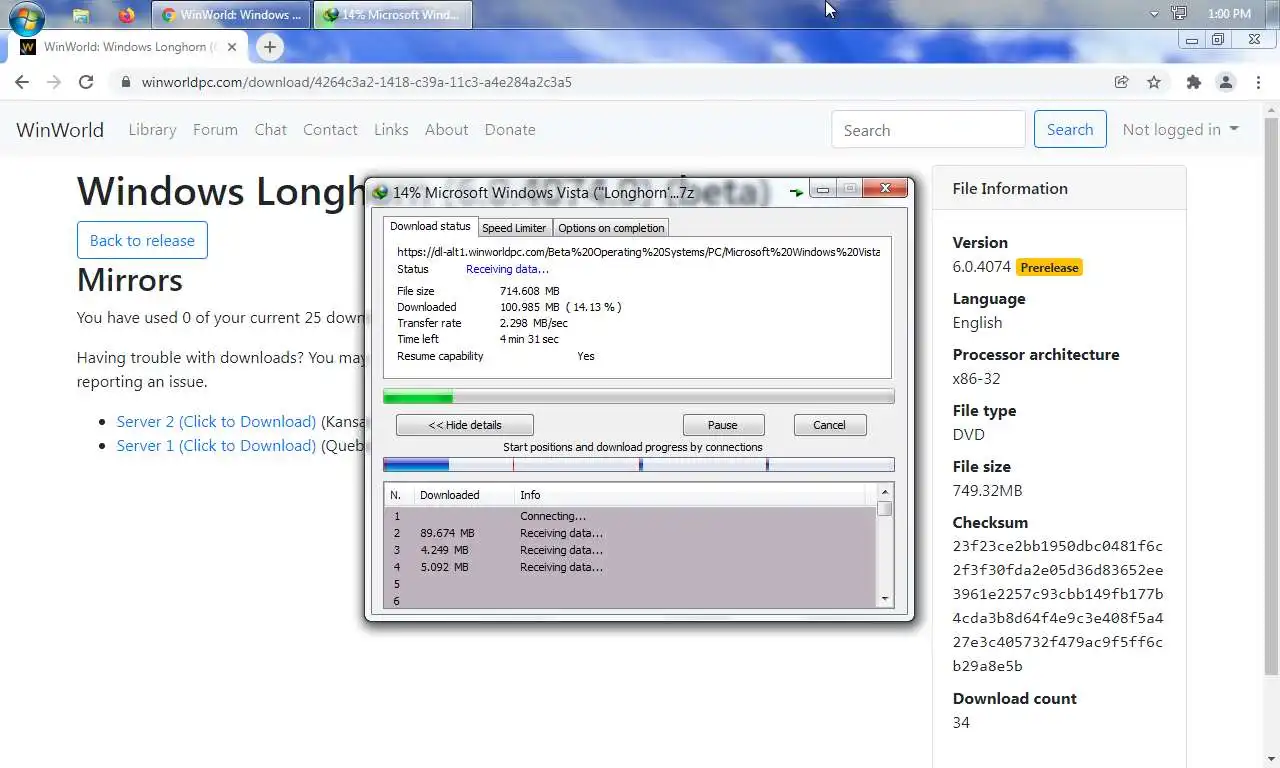Viewport: 1280px width, 768px height.
Task: Switch to Options on completion tab
Action: (x=611, y=228)
